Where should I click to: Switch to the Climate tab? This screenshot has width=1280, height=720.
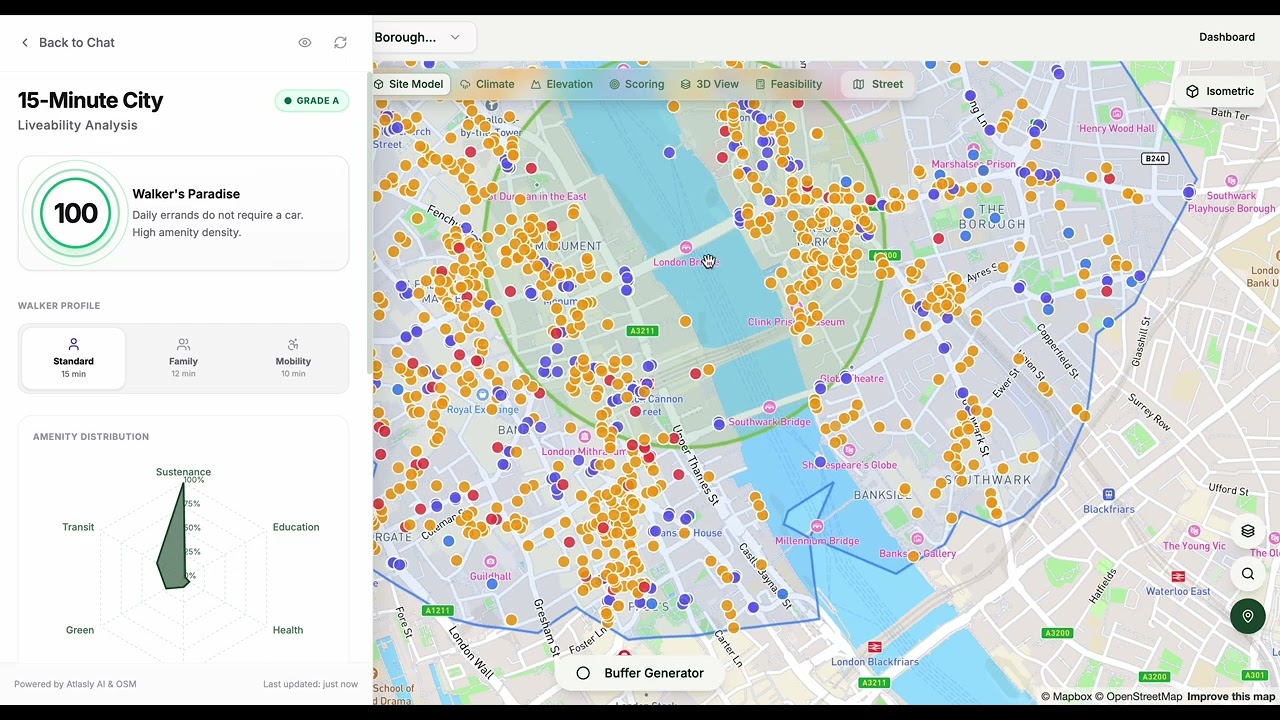point(487,84)
